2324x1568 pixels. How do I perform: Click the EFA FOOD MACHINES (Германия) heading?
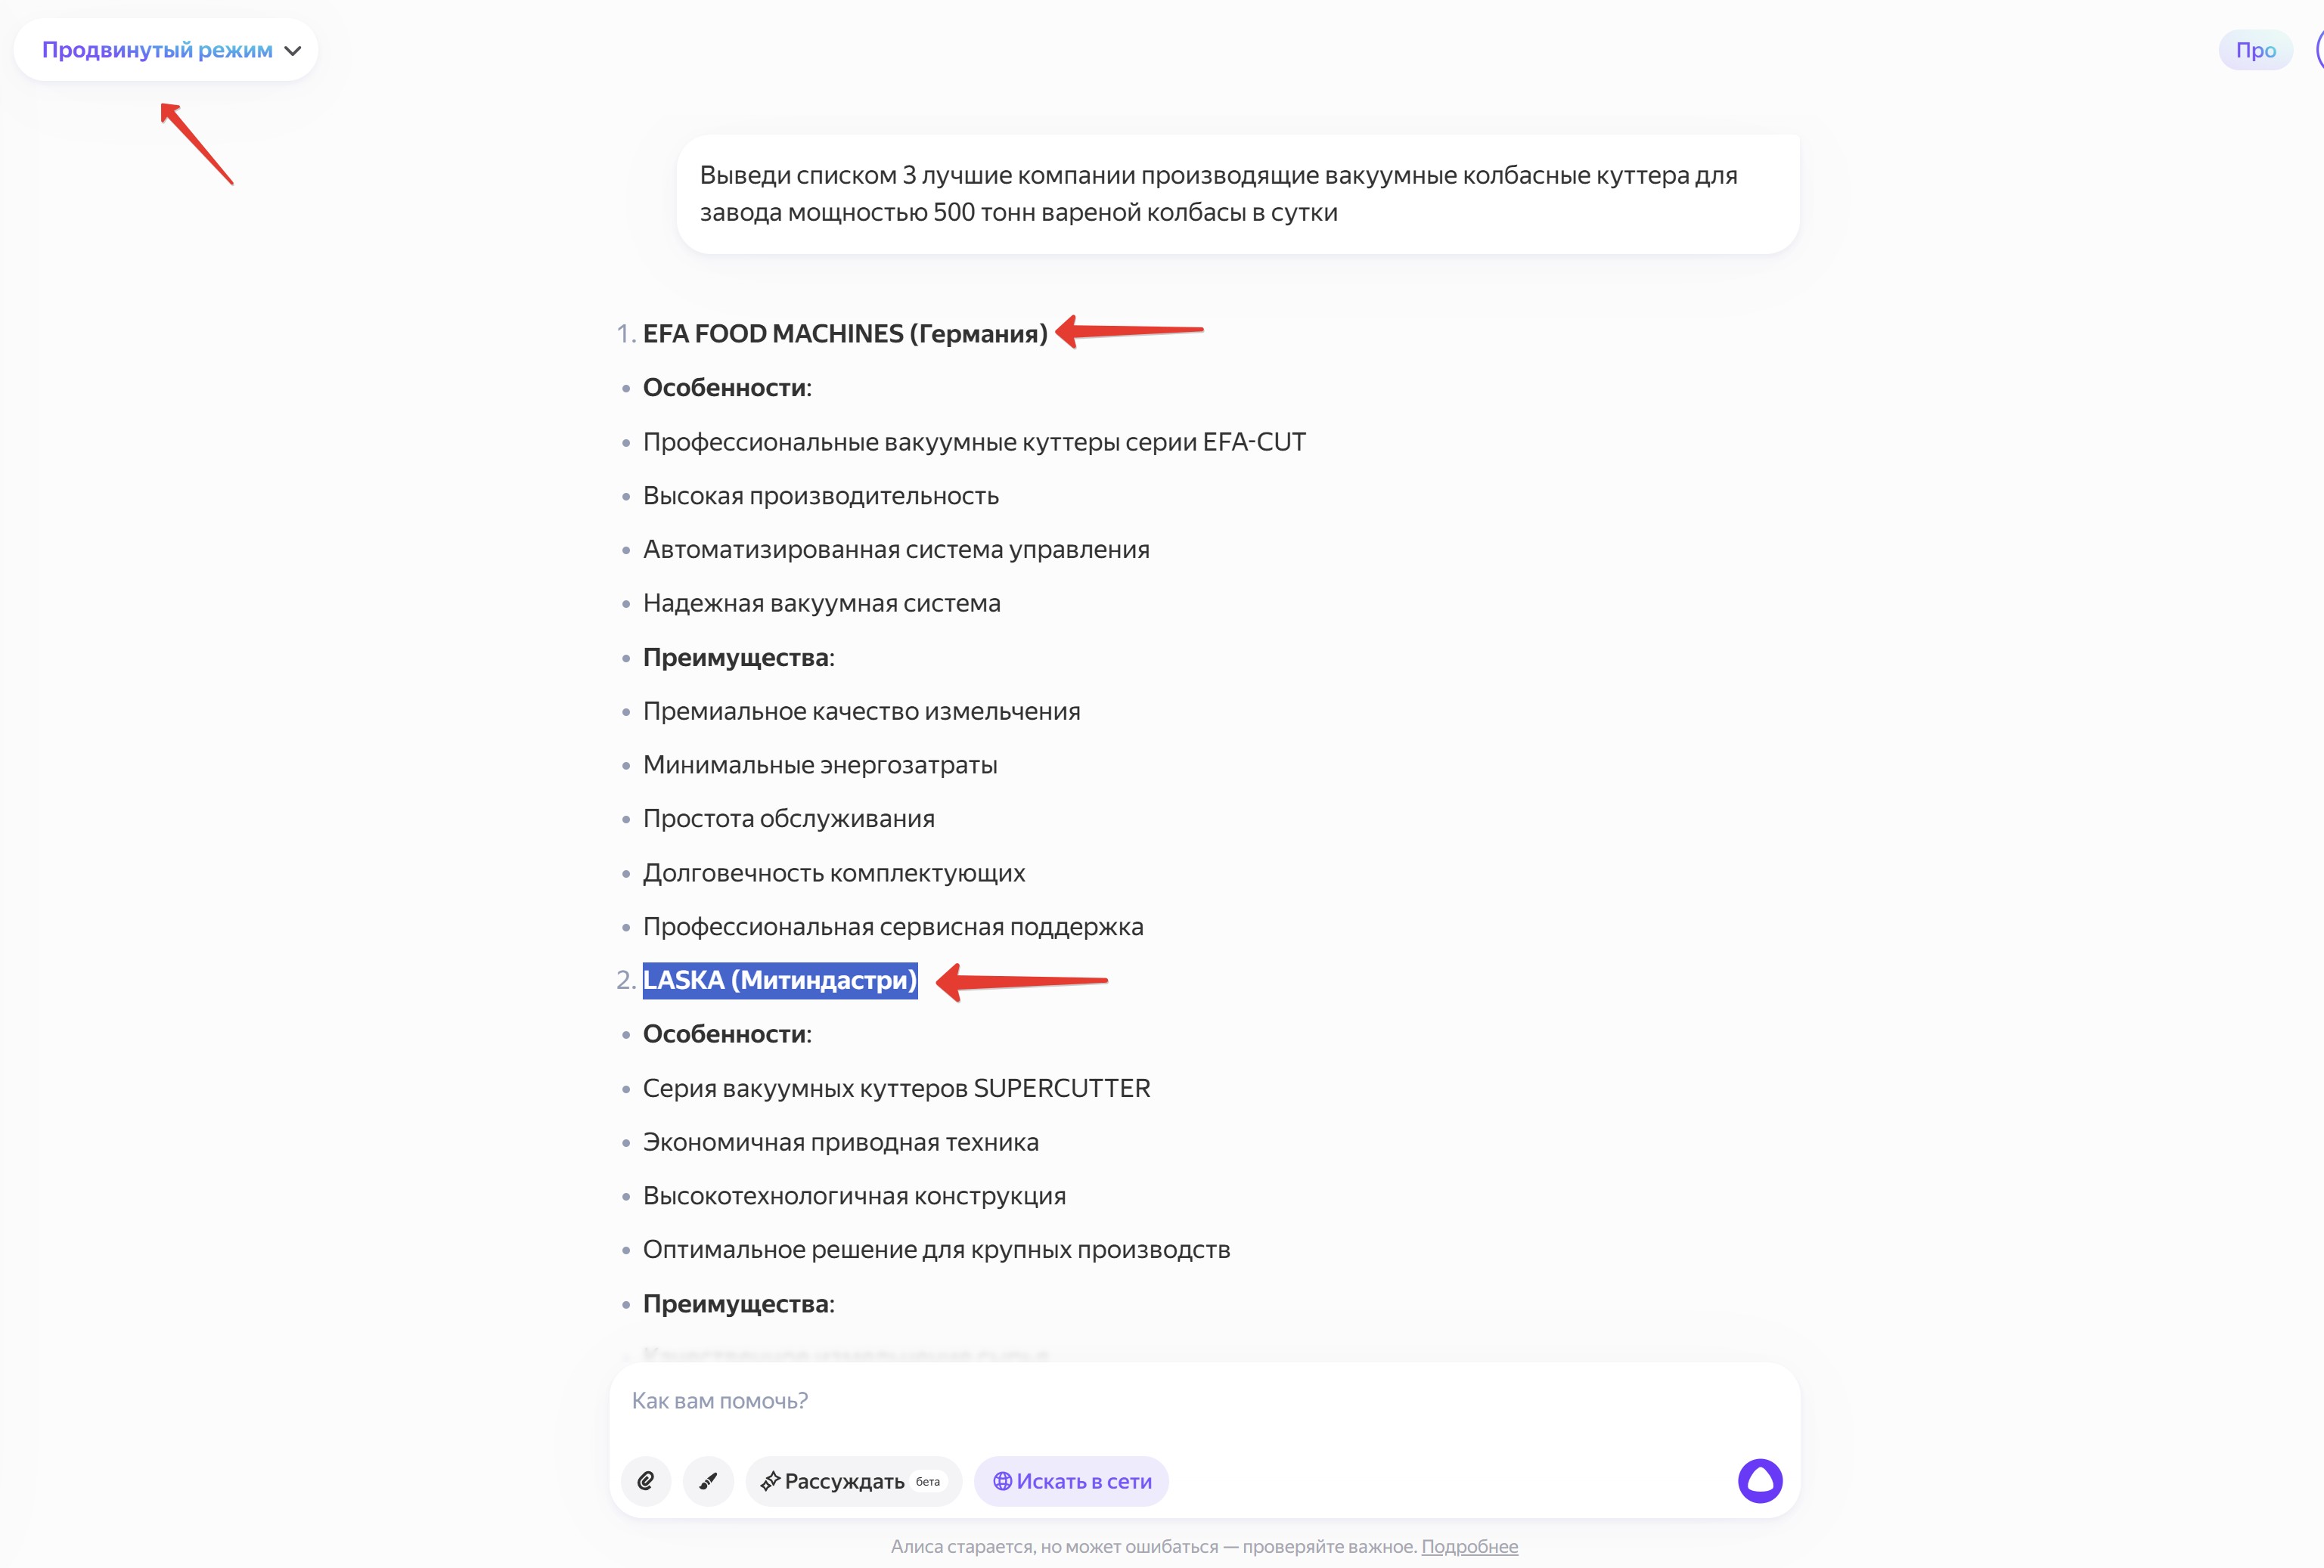pyautogui.click(x=845, y=334)
